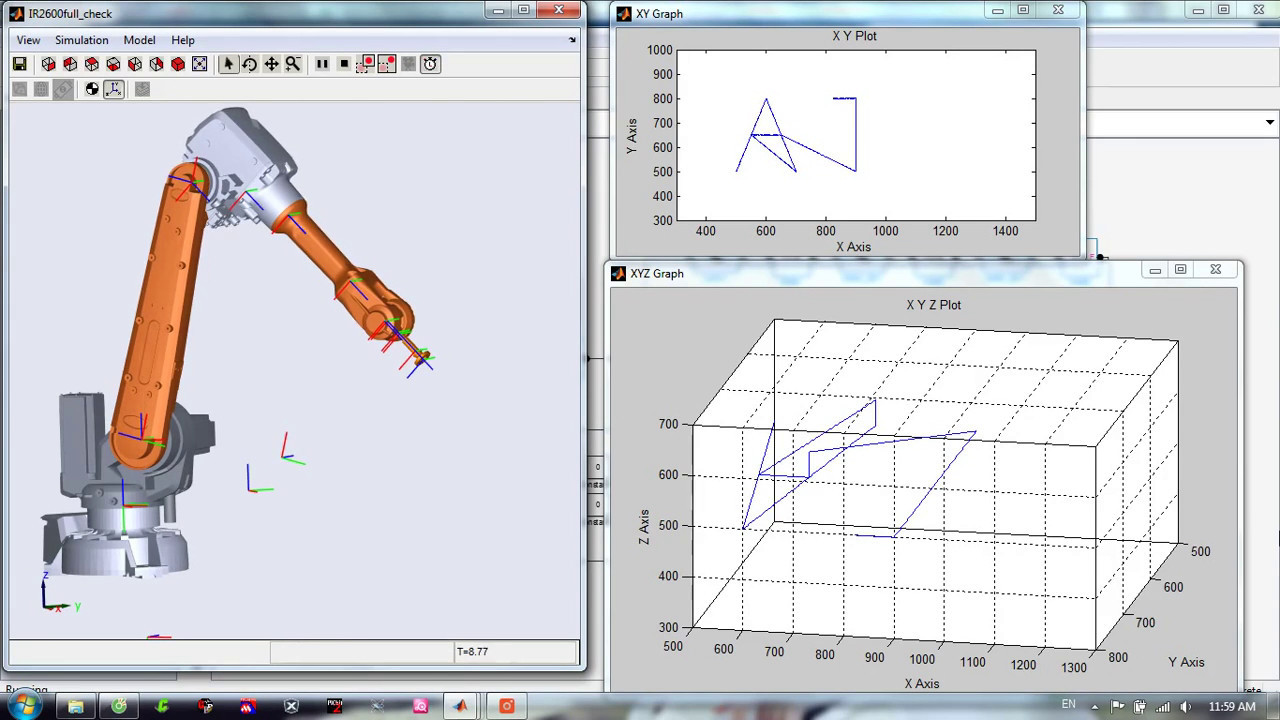Activate the Rotate view tool

point(249,64)
